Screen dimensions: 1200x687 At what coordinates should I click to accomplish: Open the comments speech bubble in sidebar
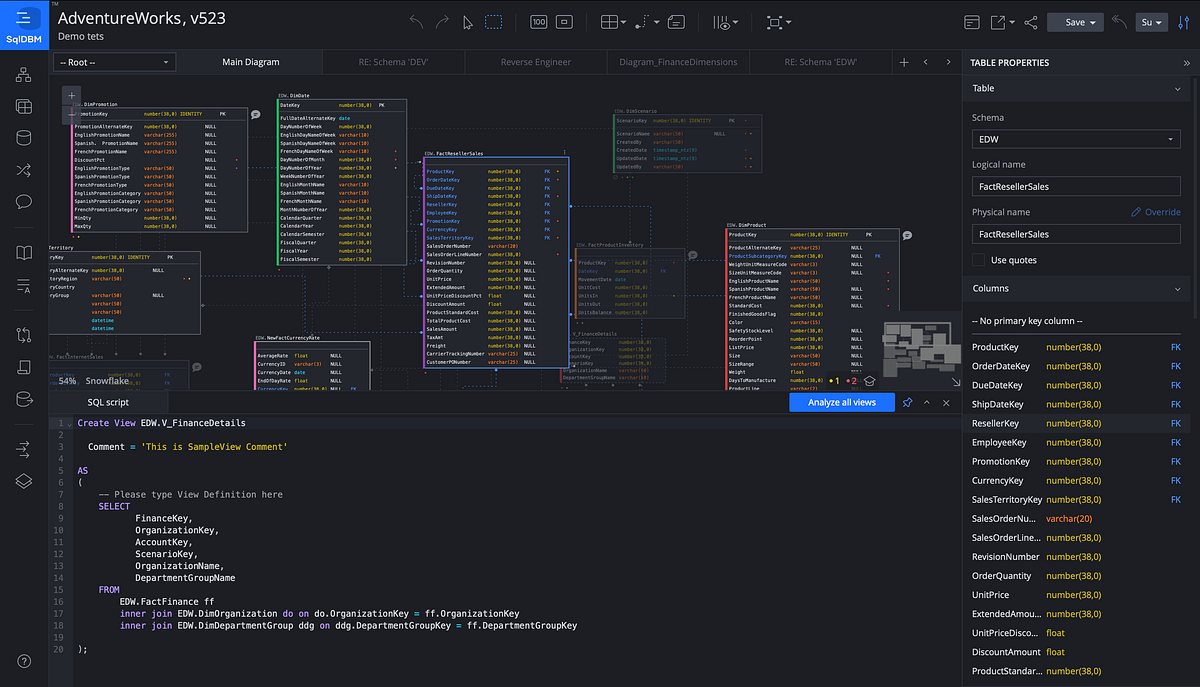(24, 202)
